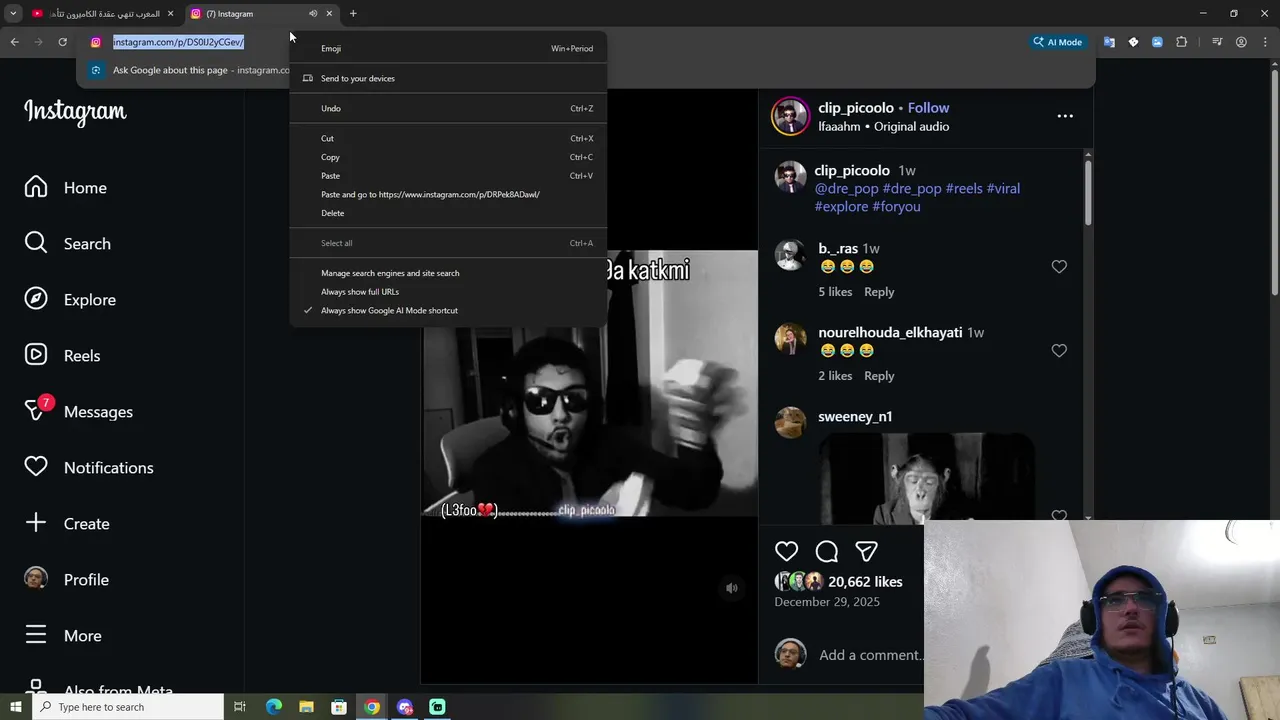Mute the Instagram tab audio icon

click(x=313, y=14)
